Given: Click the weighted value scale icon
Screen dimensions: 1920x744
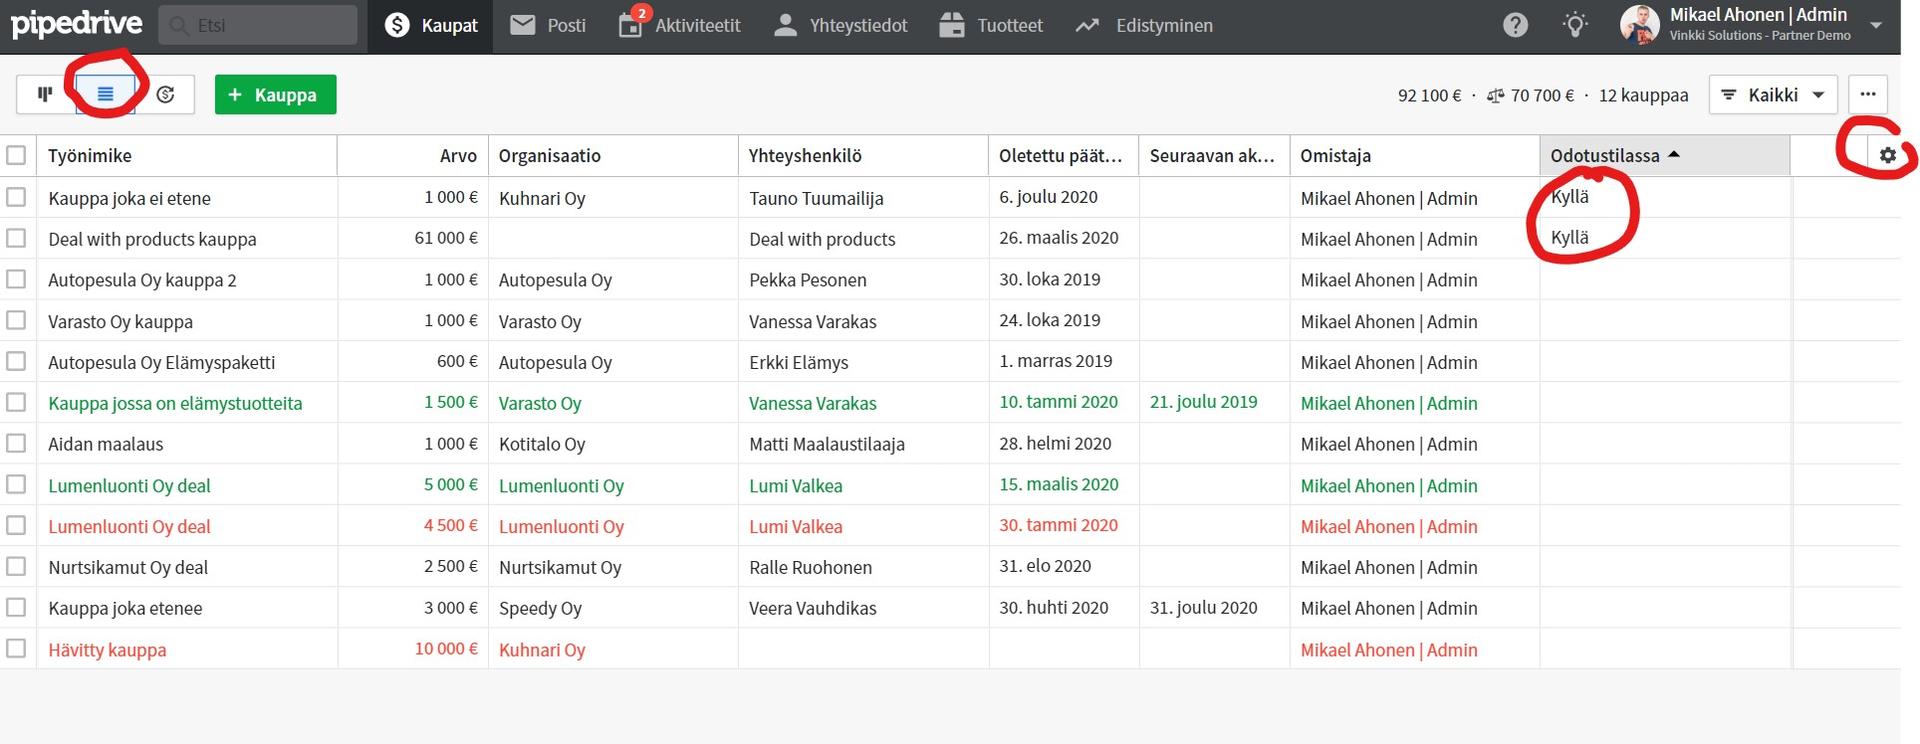Looking at the screenshot, I should (1496, 96).
